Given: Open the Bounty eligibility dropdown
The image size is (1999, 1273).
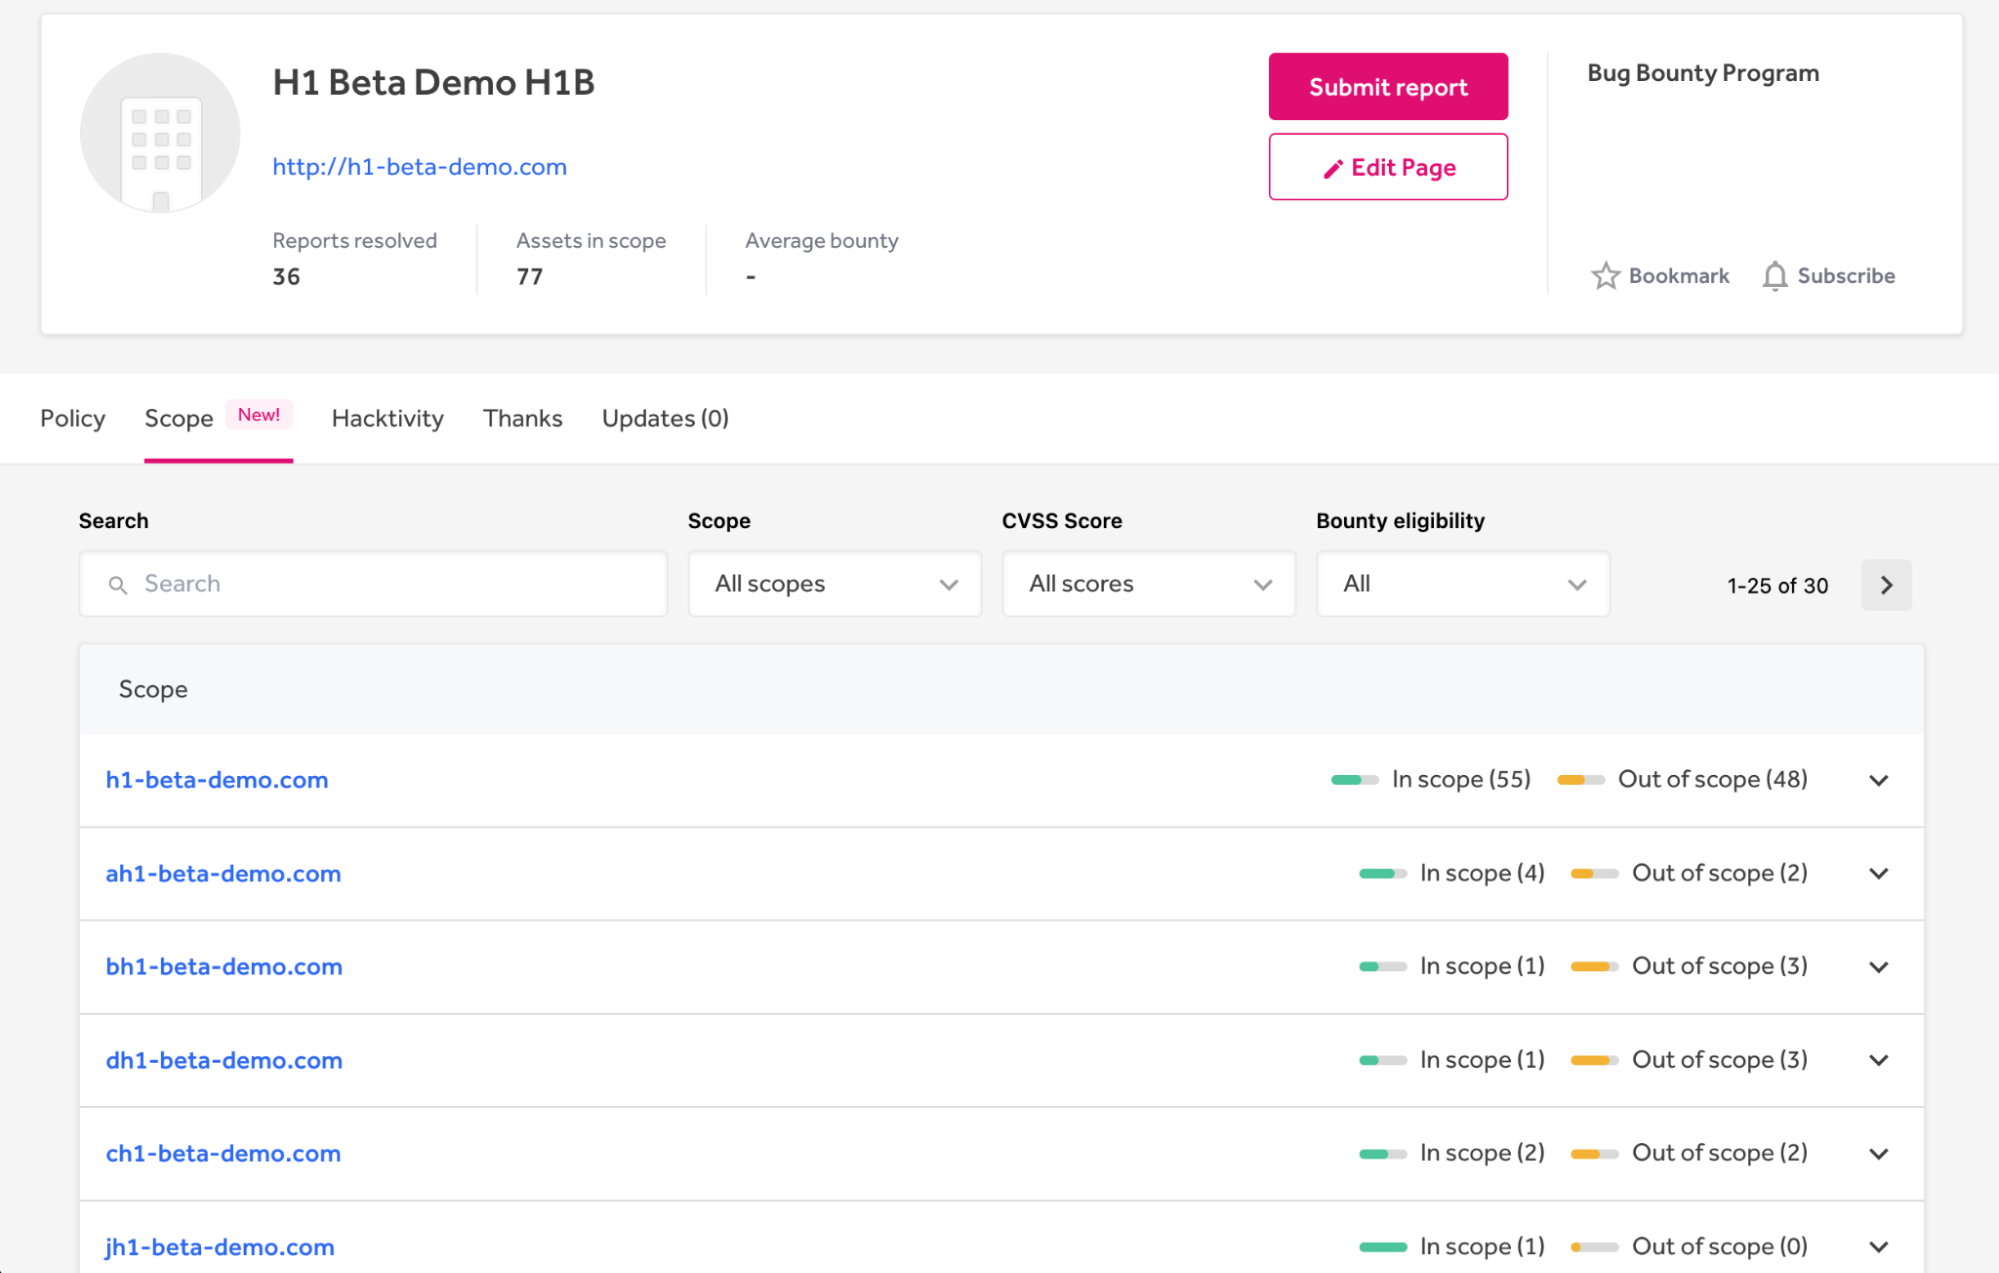Looking at the screenshot, I should point(1462,584).
